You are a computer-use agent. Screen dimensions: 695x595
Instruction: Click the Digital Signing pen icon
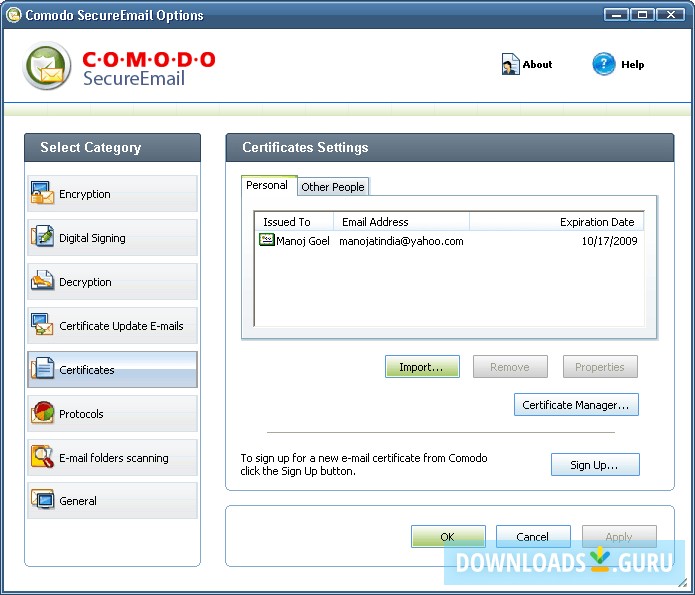click(x=42, y=236)
